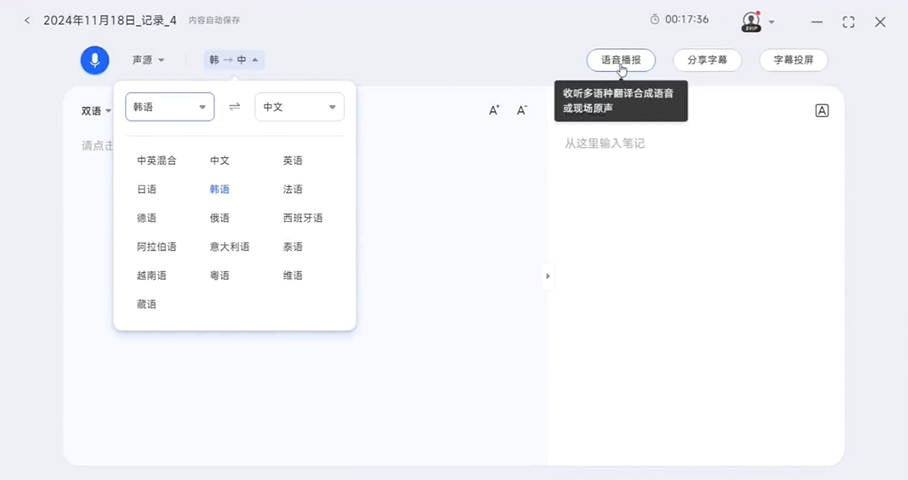Click the blue microphone record button
This screenshot has height=480, width=908.
point(95,60)
